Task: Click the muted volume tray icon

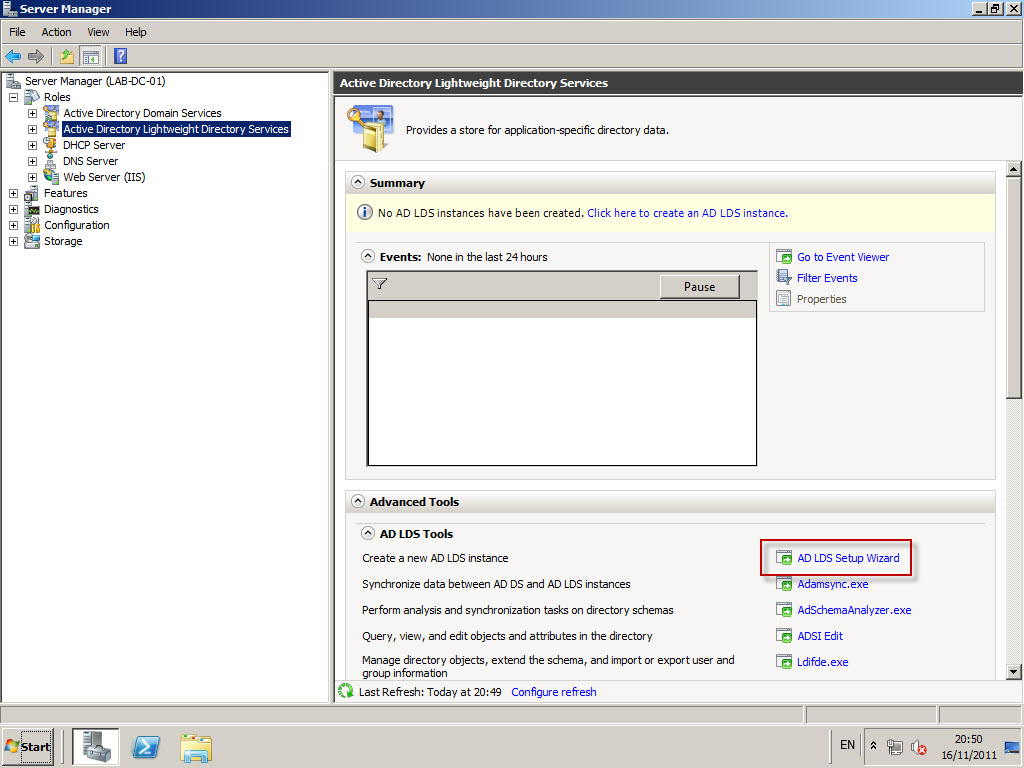Action: tap(919, 746)
